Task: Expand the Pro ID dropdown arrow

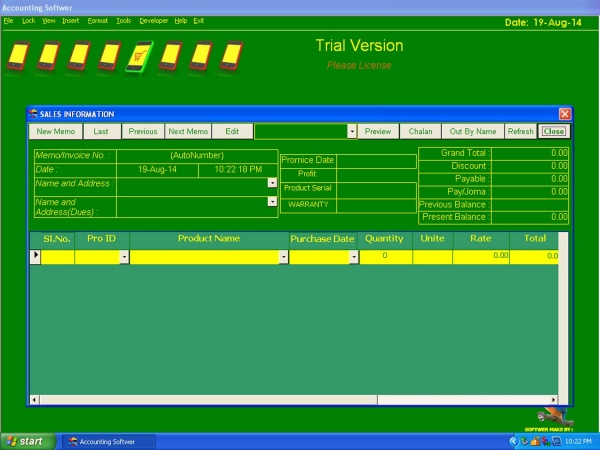Action: click(124, 257)
